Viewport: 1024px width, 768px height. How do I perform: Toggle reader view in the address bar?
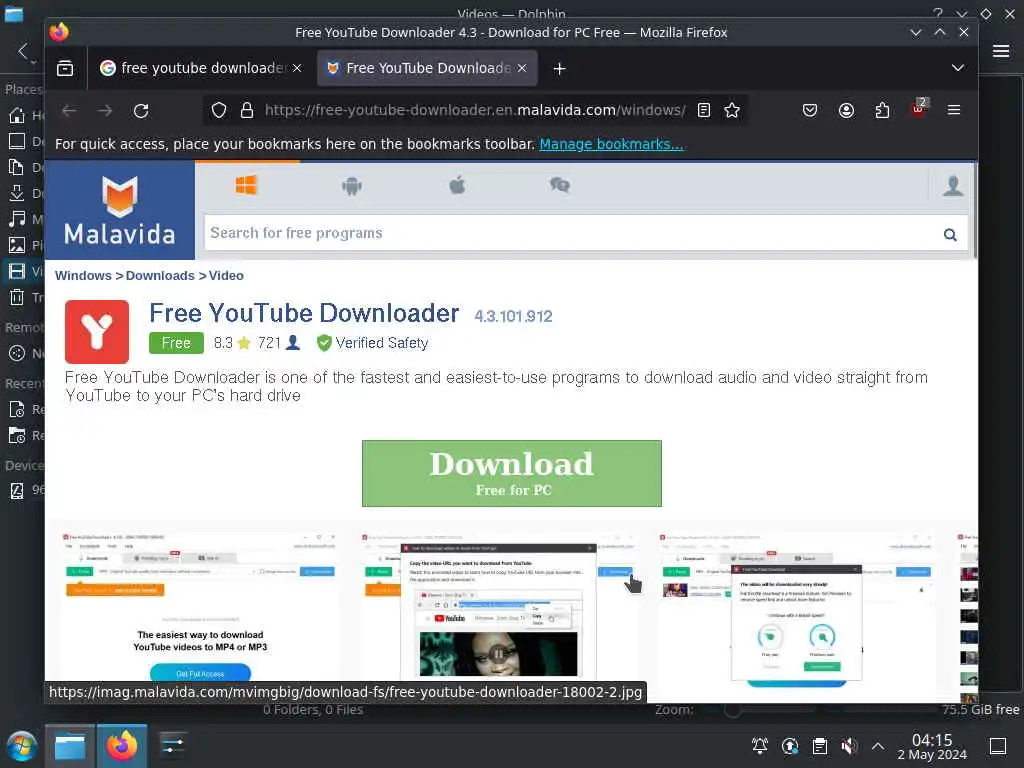tap(703, 110)
